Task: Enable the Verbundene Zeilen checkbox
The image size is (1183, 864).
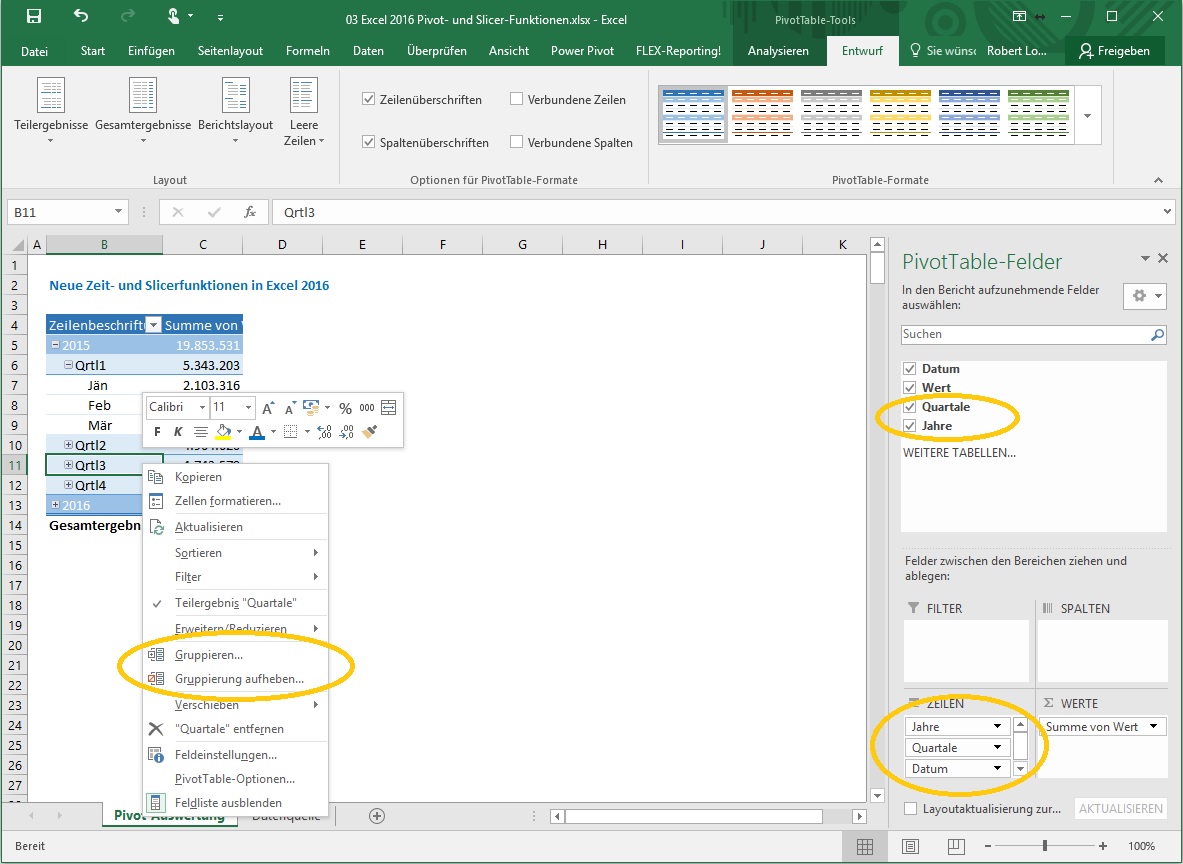Action: 517,100
